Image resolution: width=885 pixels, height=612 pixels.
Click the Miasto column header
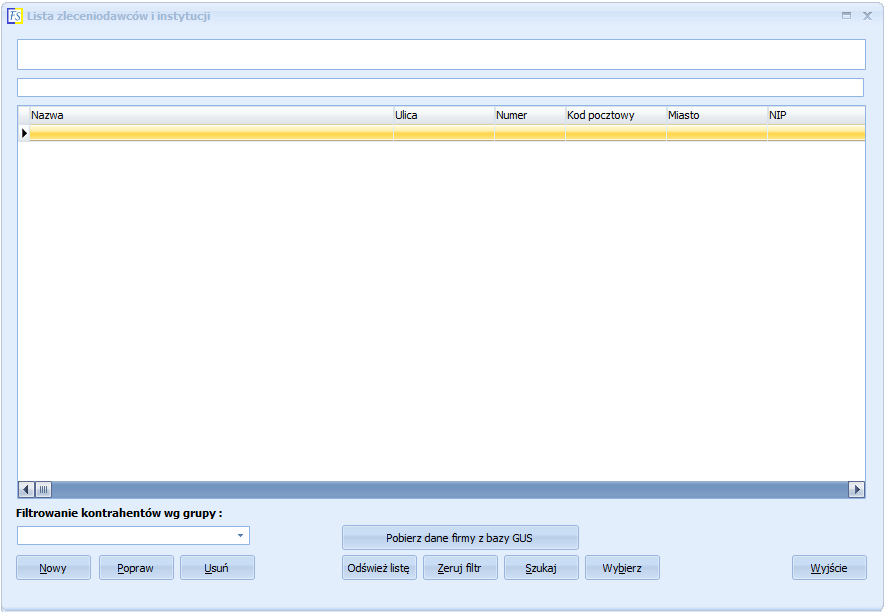[x=717, y=115]
